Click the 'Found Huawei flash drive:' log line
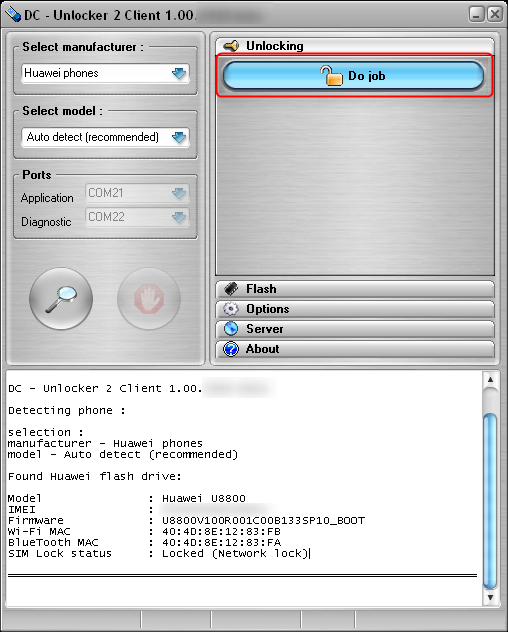Viewport: 508px width, 632px height. [x=95, y=476]
